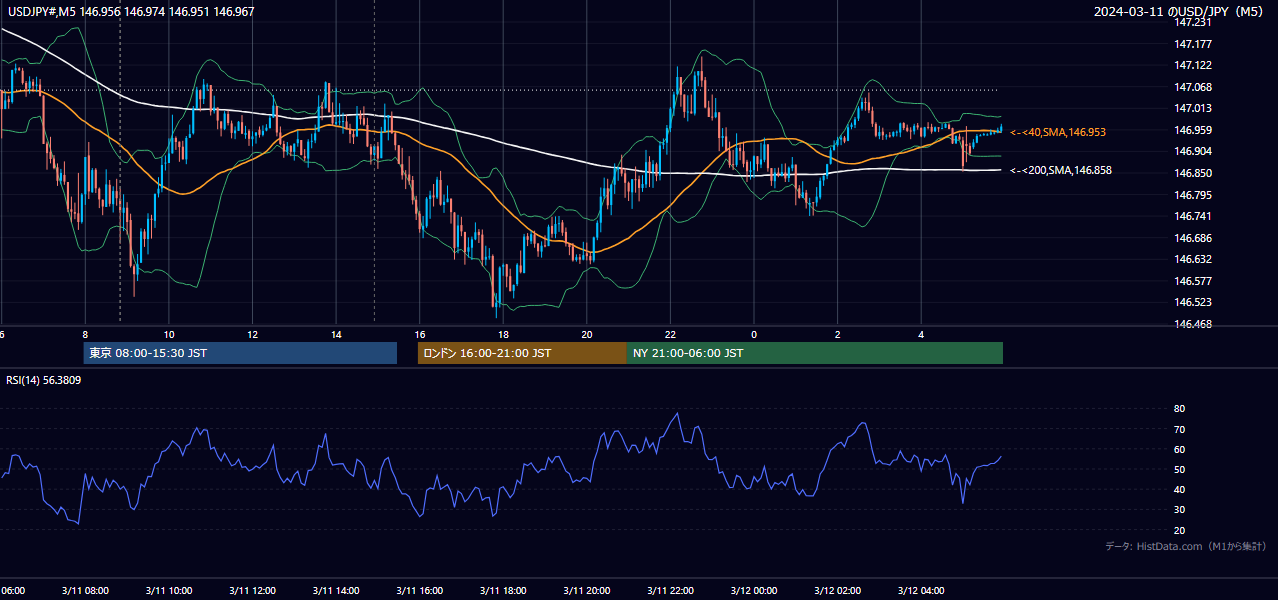Click the 3/11 18:00 bottom time label
The image size is (1278, 600).
click(x=503, y=591)
